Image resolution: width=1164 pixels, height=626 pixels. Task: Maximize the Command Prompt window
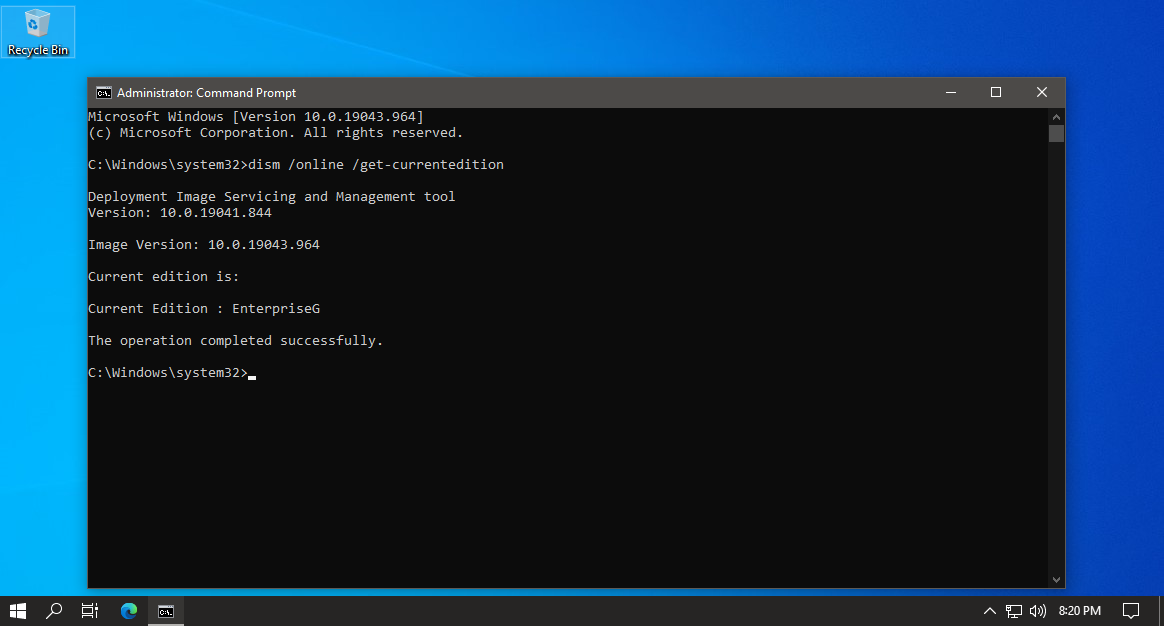[996, 92]
